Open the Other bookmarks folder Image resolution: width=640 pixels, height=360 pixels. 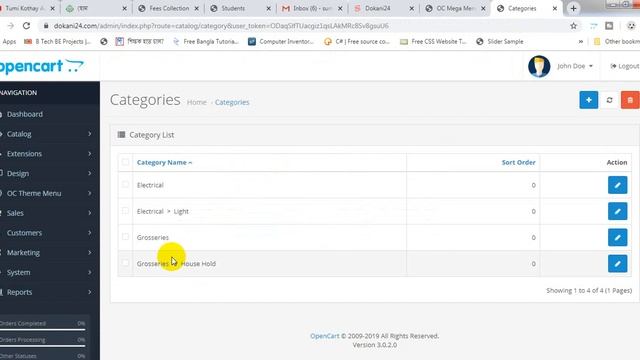(616, 42)
